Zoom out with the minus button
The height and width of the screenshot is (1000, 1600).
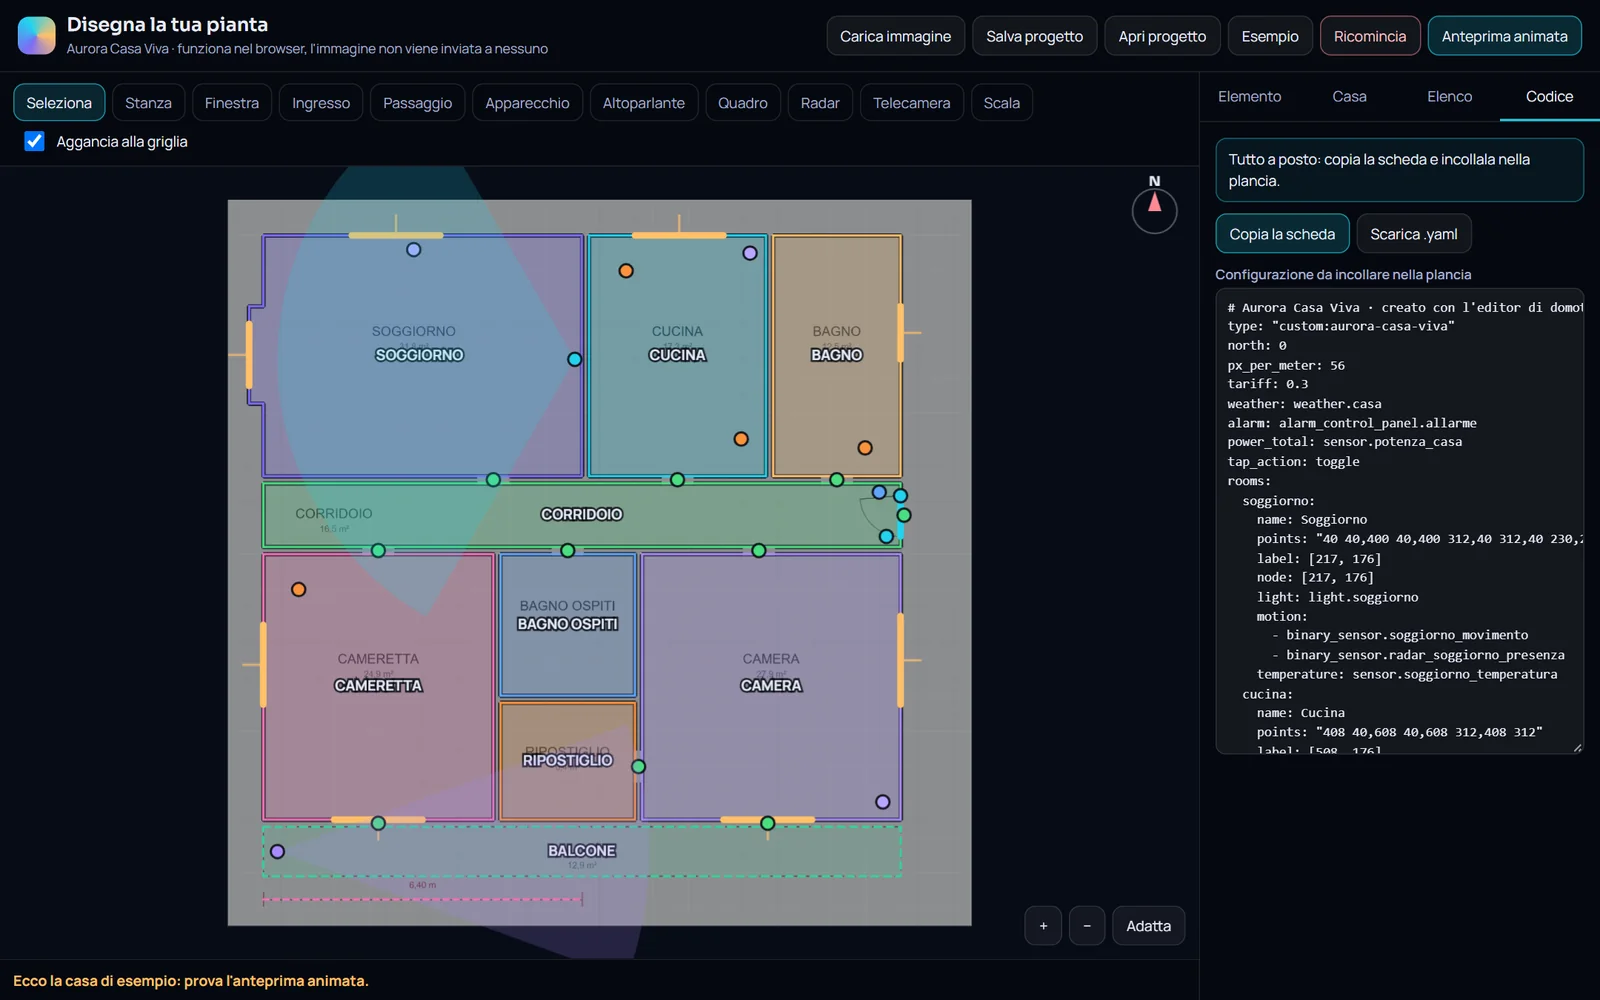pos(1087,926)
